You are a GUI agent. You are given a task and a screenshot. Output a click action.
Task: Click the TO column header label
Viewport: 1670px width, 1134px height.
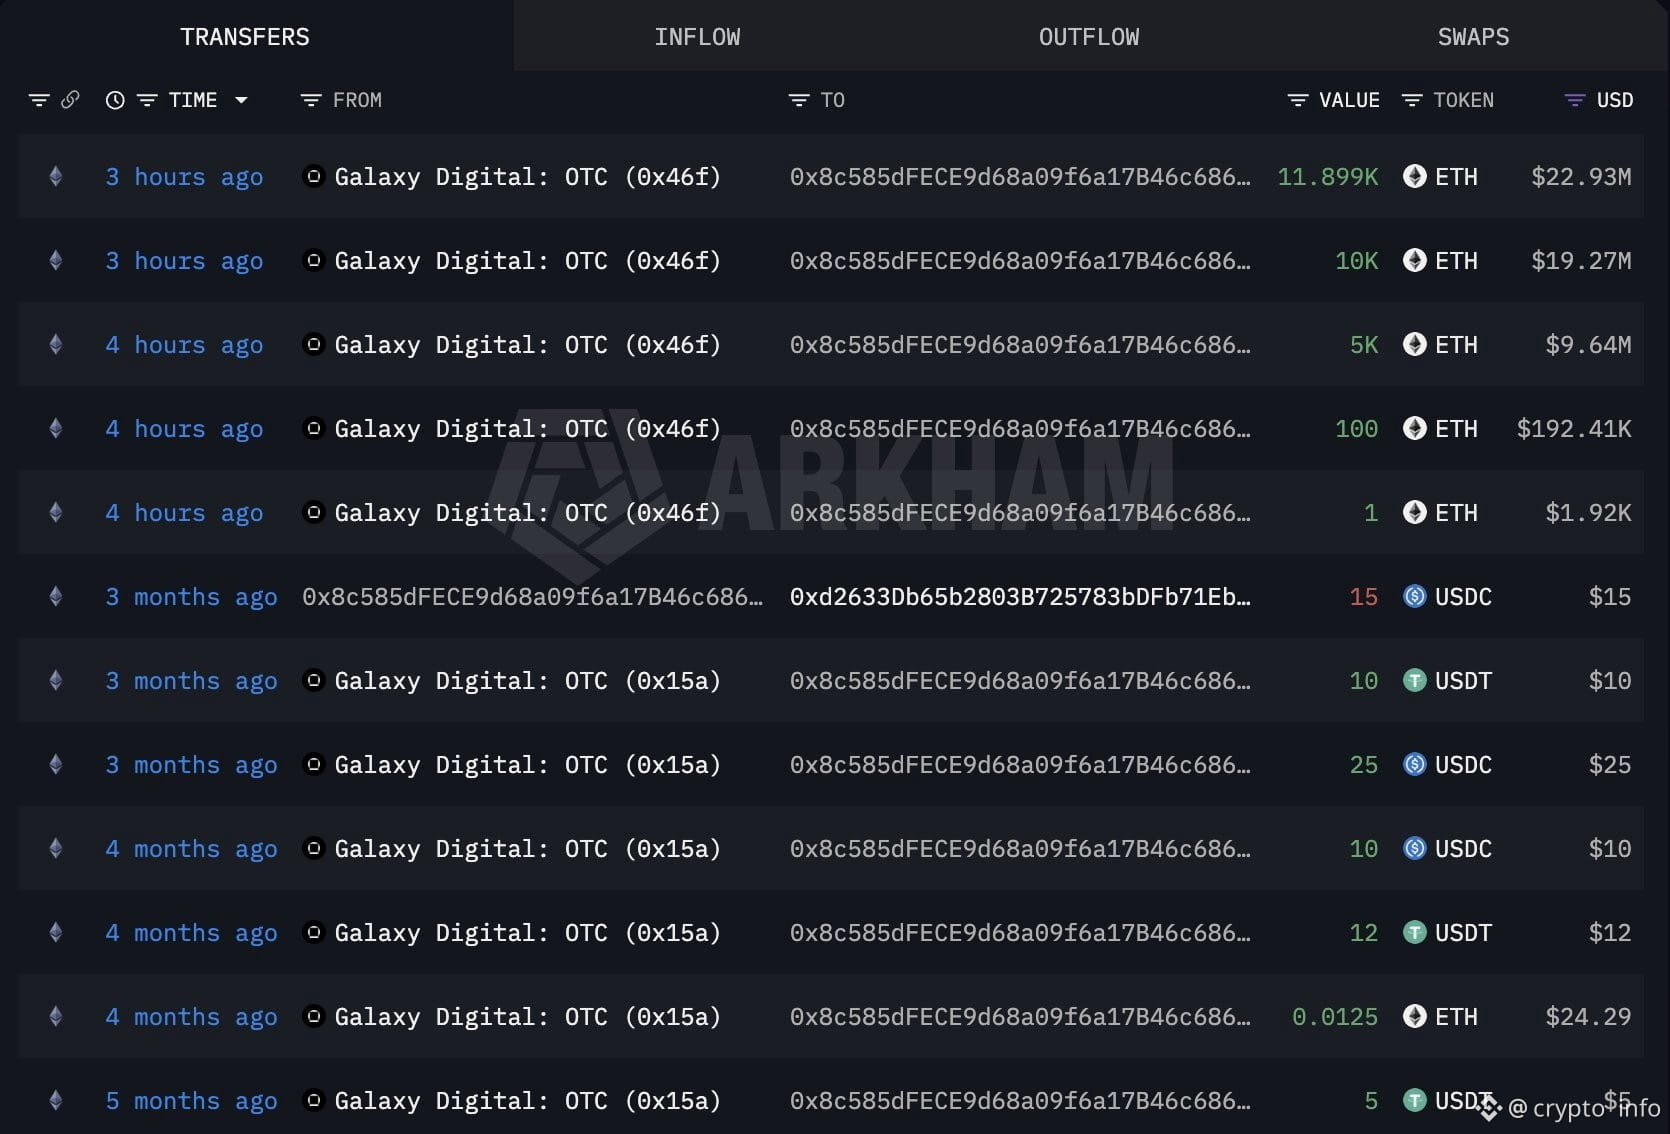pyautogui.click(x=832, y=100)
